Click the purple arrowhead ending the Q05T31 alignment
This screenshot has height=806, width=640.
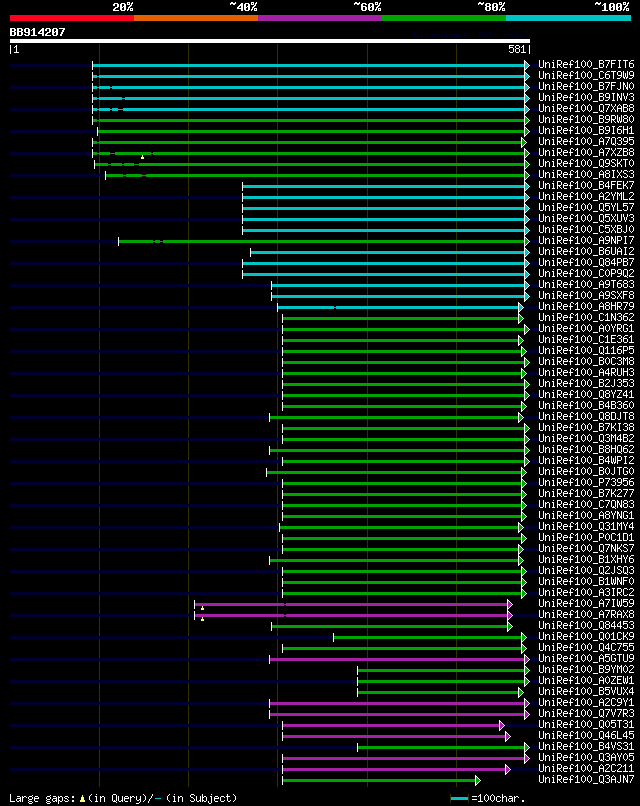502,726
